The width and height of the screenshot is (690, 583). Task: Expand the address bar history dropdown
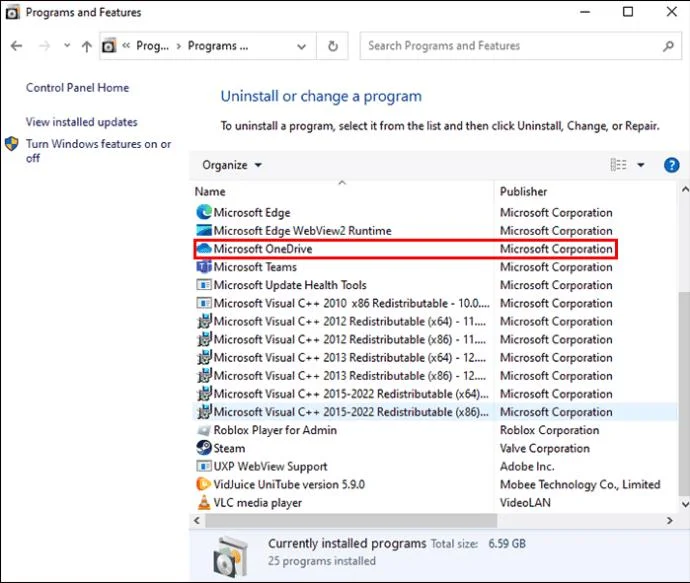(x=301, y=46)
